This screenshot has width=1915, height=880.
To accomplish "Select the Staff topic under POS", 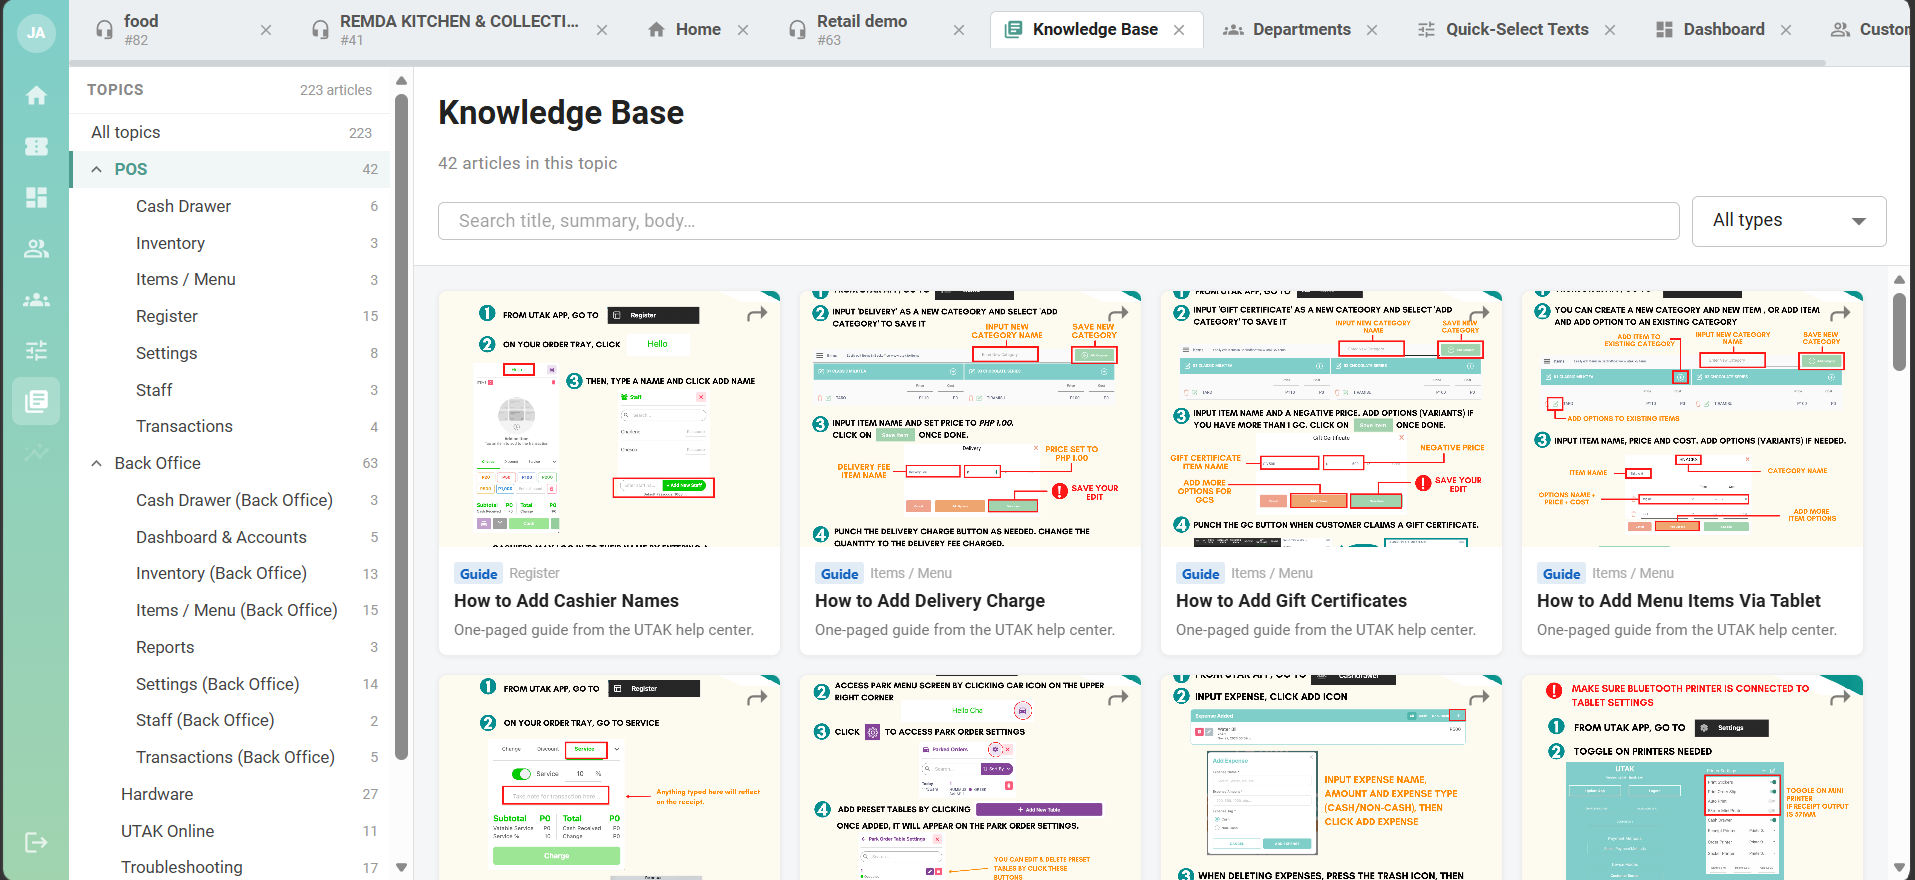I will tap(230, 390).
